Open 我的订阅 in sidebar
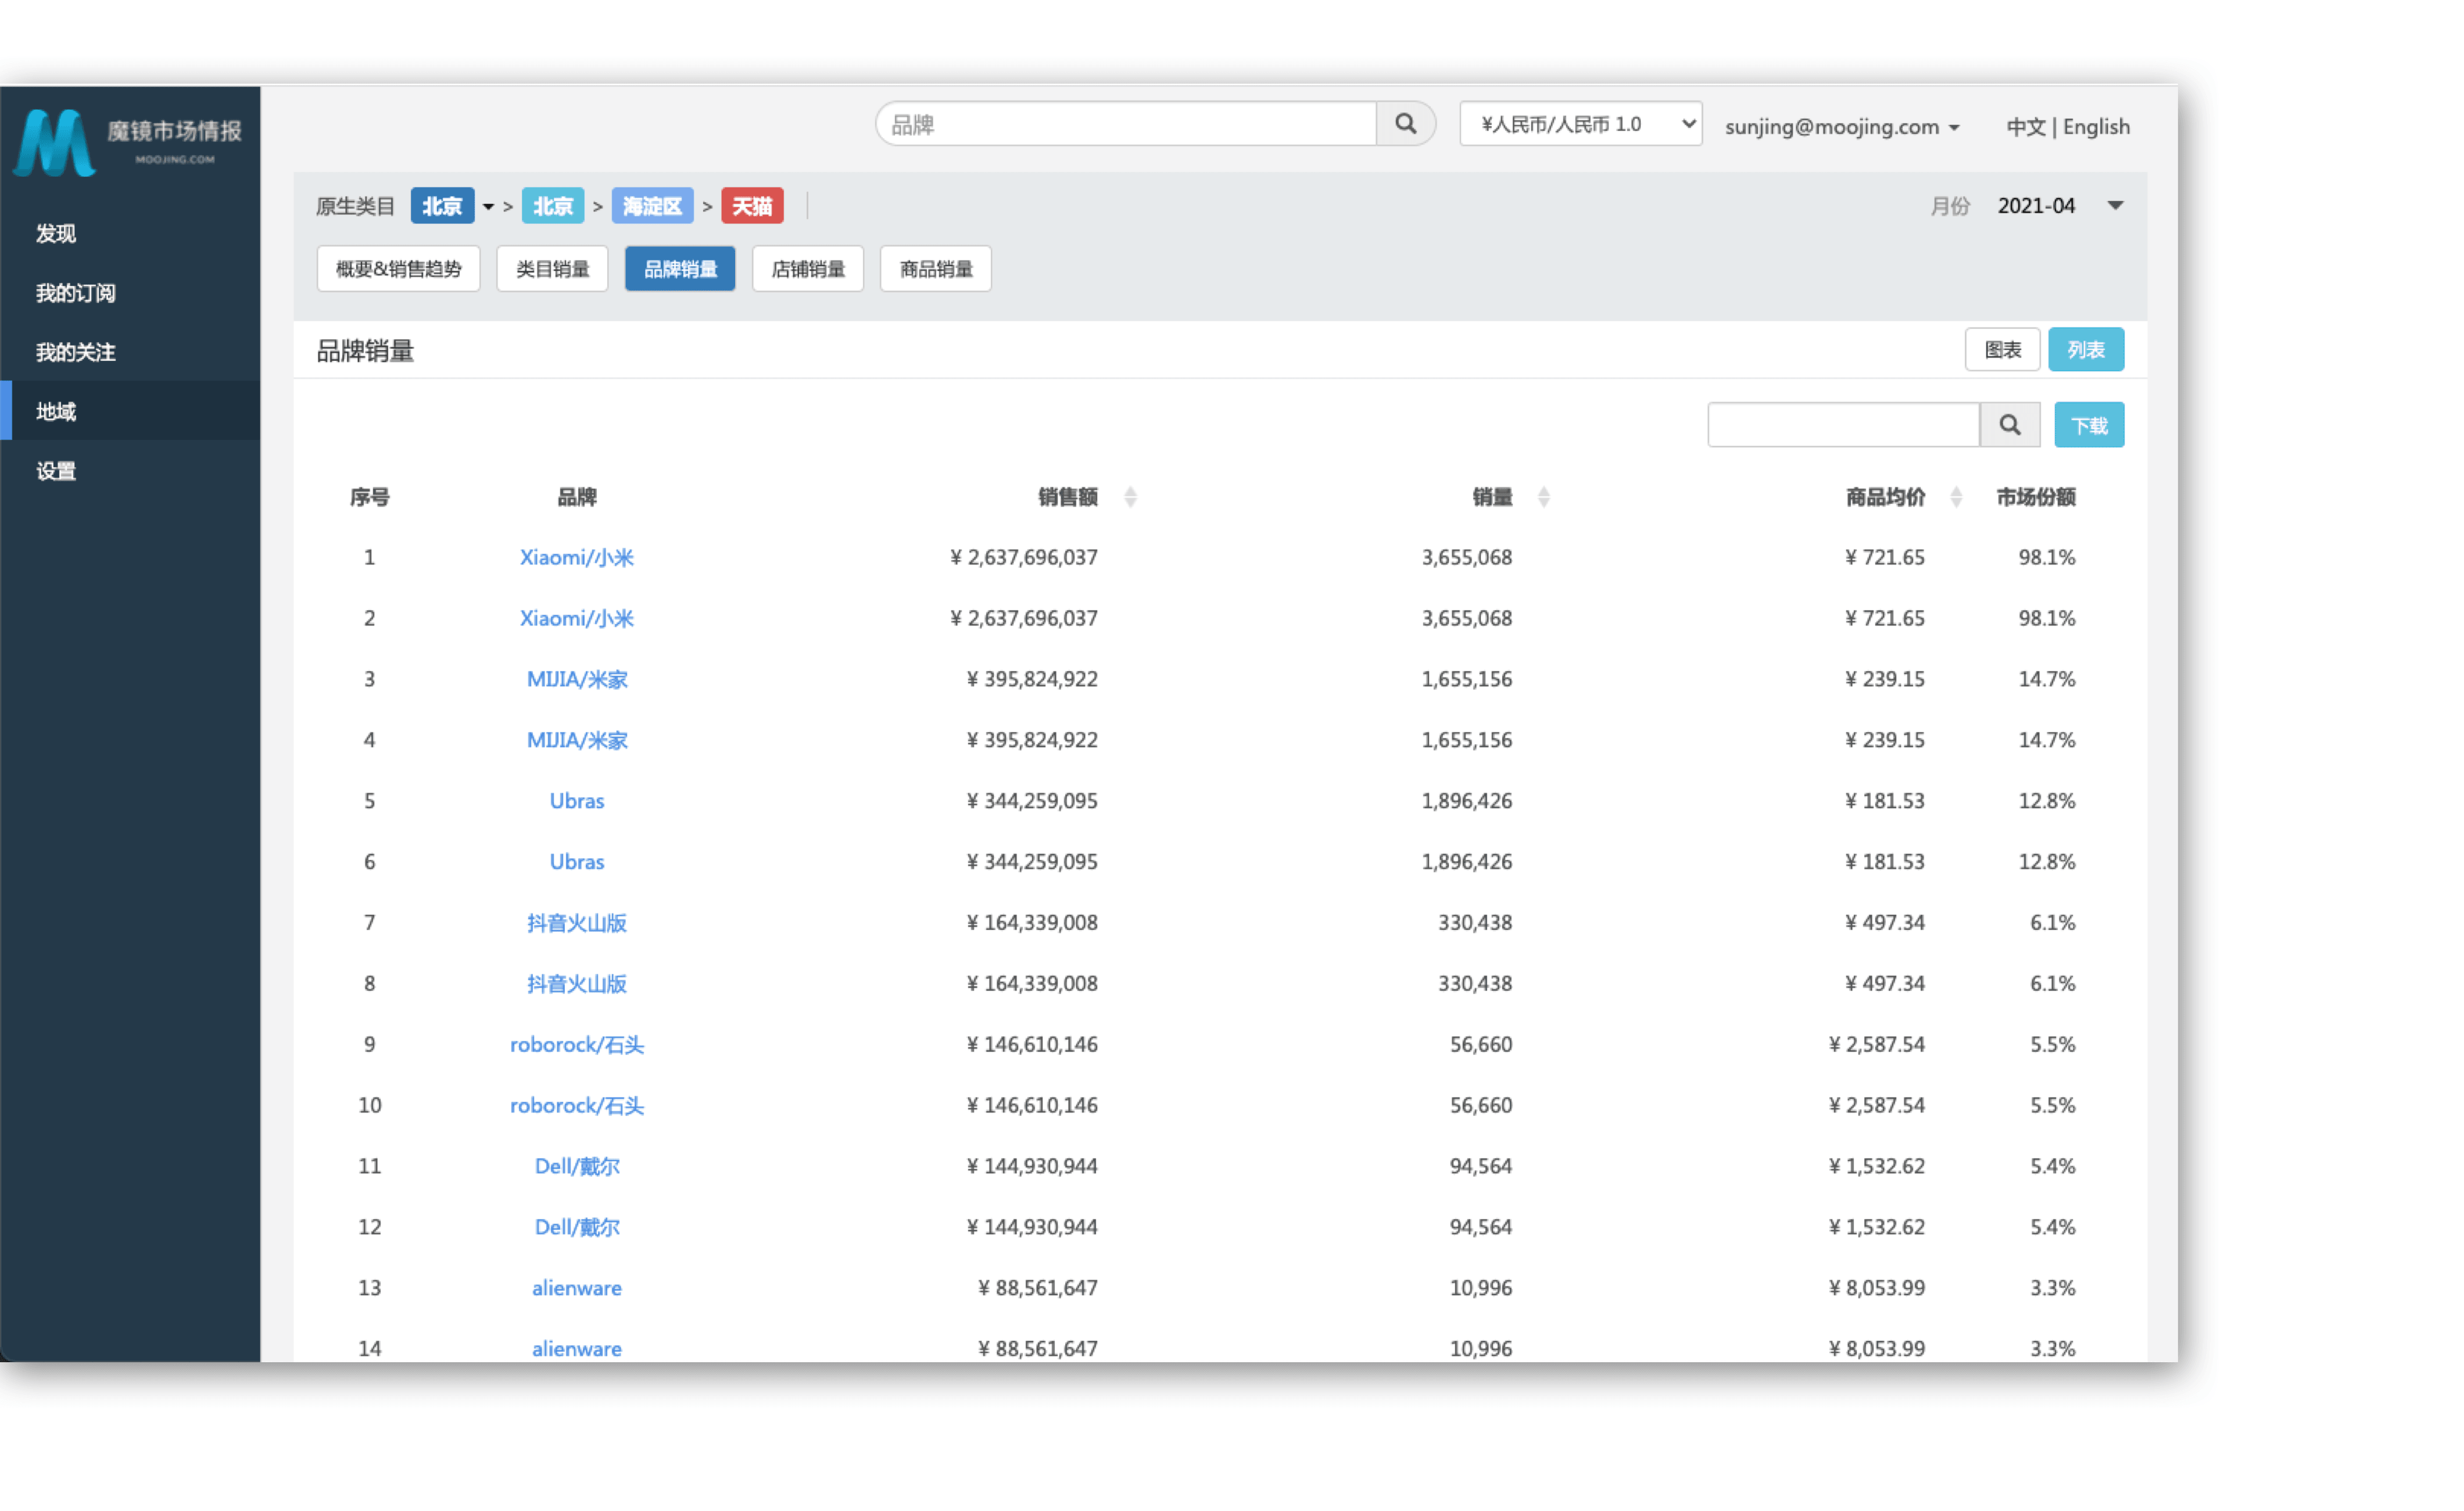 76,293
